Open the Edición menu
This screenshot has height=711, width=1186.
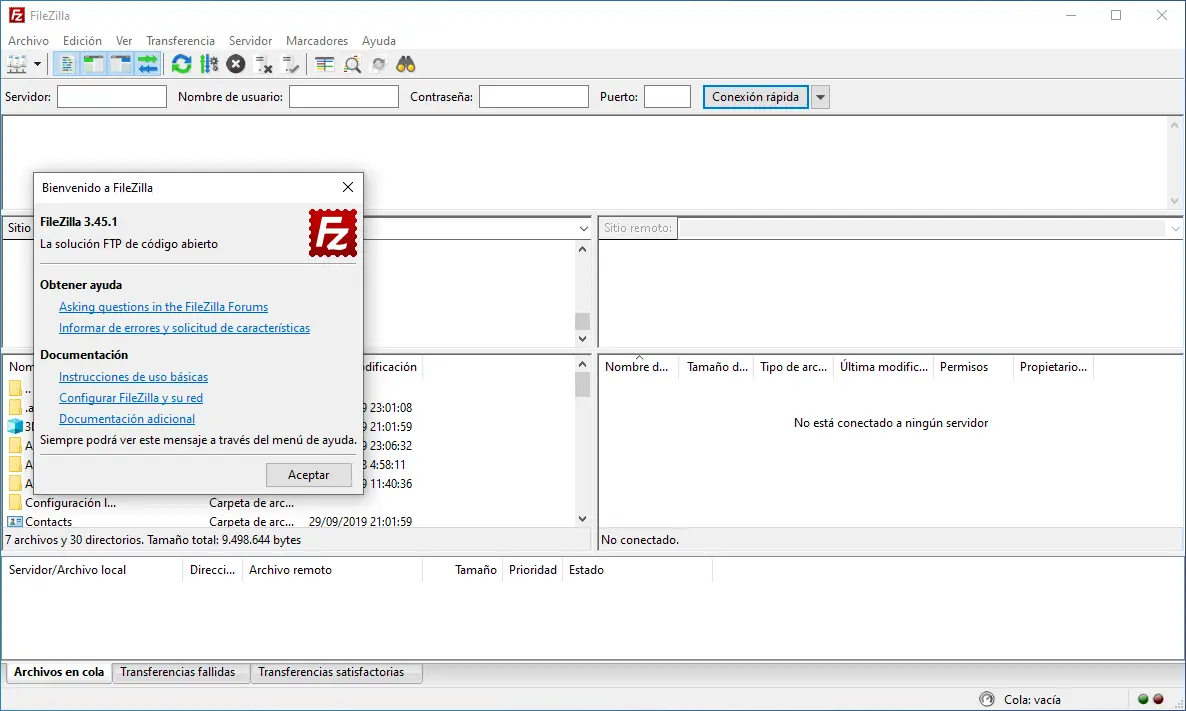coord(82,41)
